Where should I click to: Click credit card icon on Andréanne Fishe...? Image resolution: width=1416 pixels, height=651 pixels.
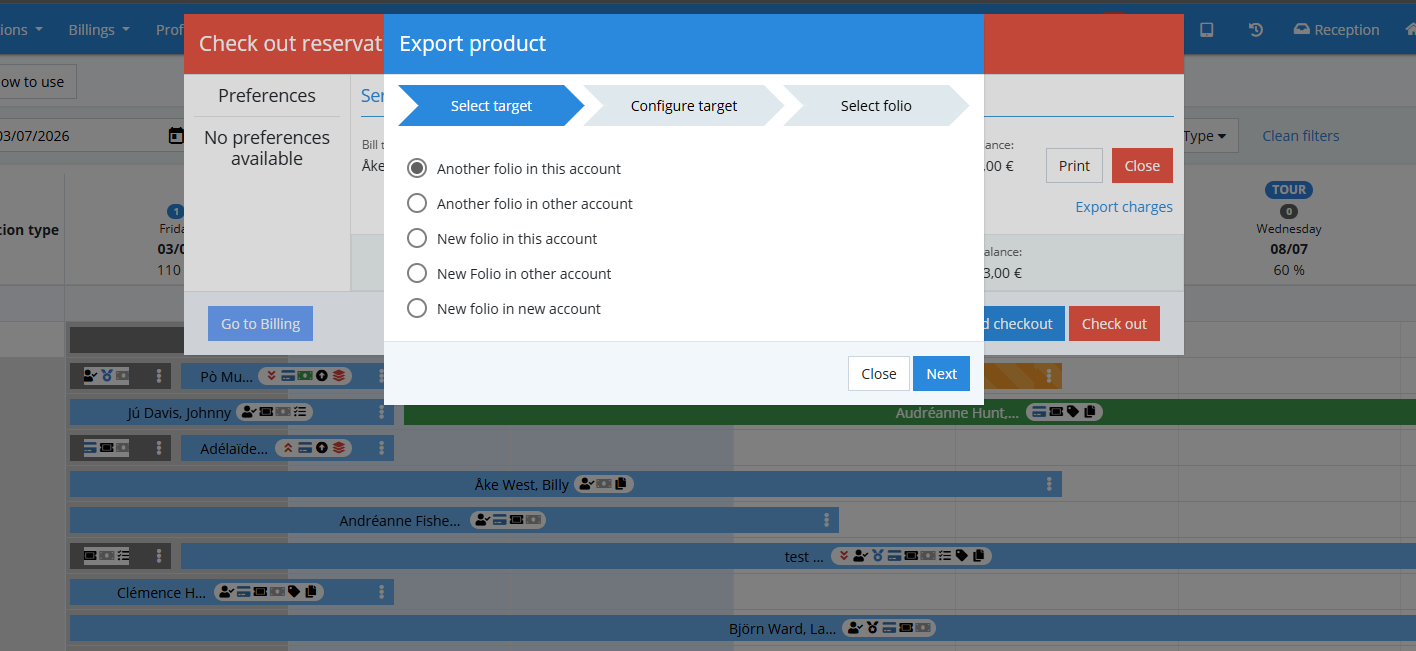pos(499,520)
